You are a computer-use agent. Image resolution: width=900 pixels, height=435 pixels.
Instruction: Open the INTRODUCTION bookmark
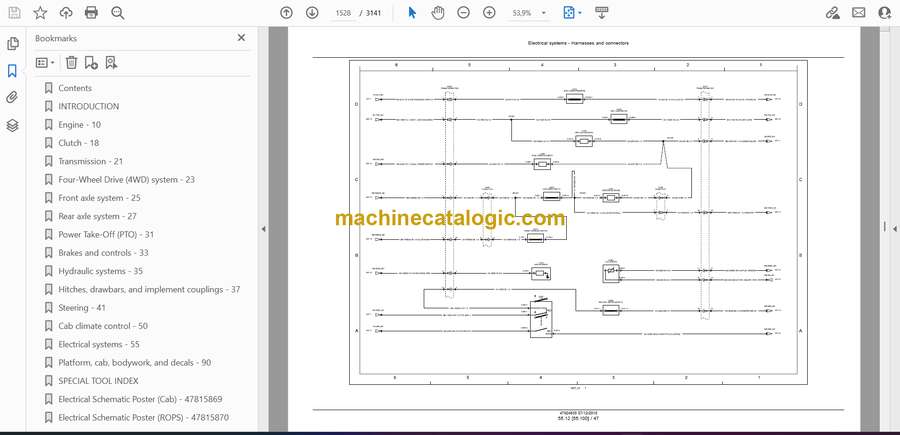click(89, 106)
